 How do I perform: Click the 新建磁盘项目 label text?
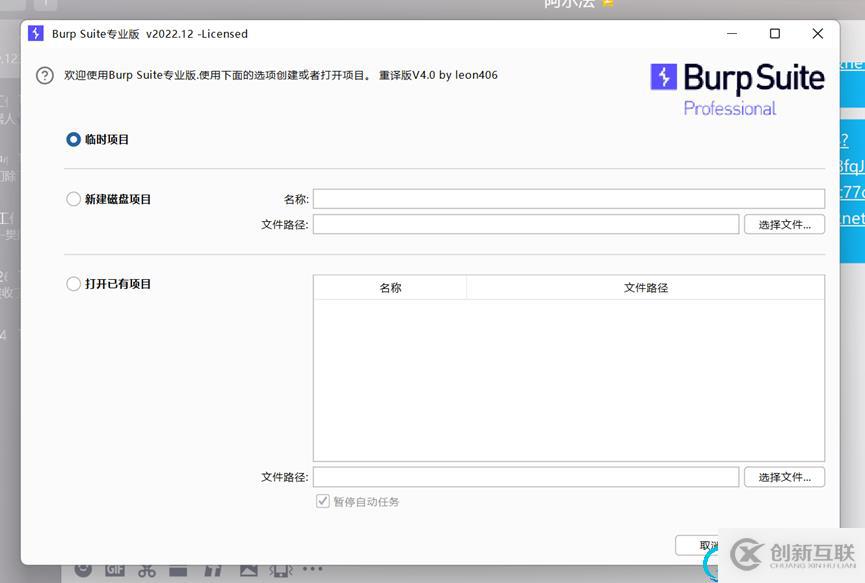click(x=118, y=199)
